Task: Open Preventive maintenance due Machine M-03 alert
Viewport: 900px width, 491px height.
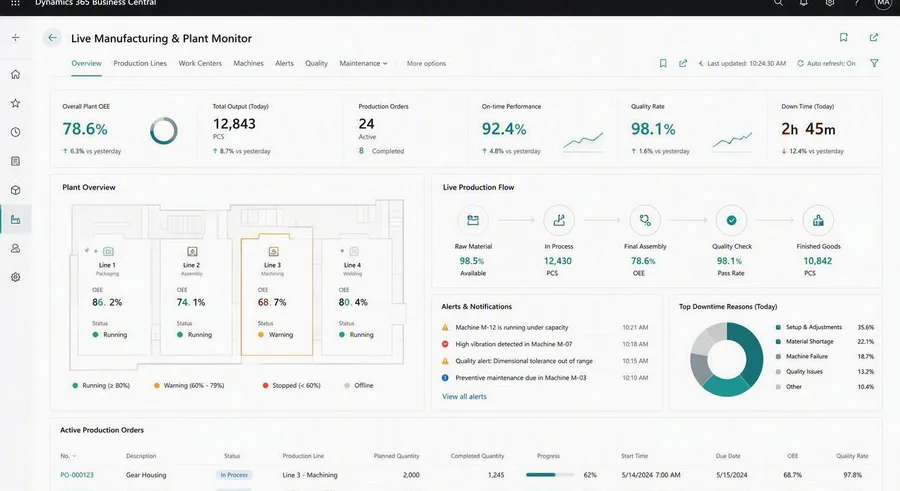Action: pyautogui.click(x=545, y=378)
